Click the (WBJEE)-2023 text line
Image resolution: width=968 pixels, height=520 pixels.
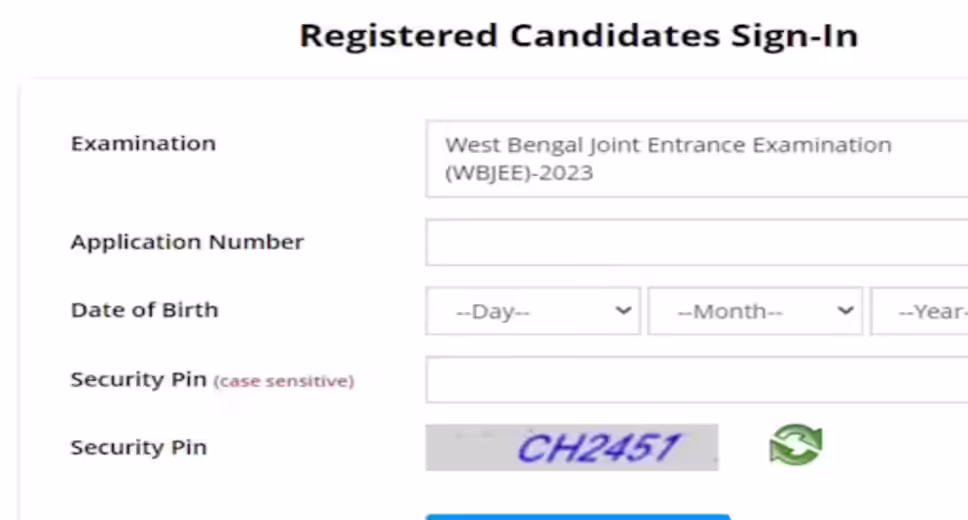click(519, 173)
